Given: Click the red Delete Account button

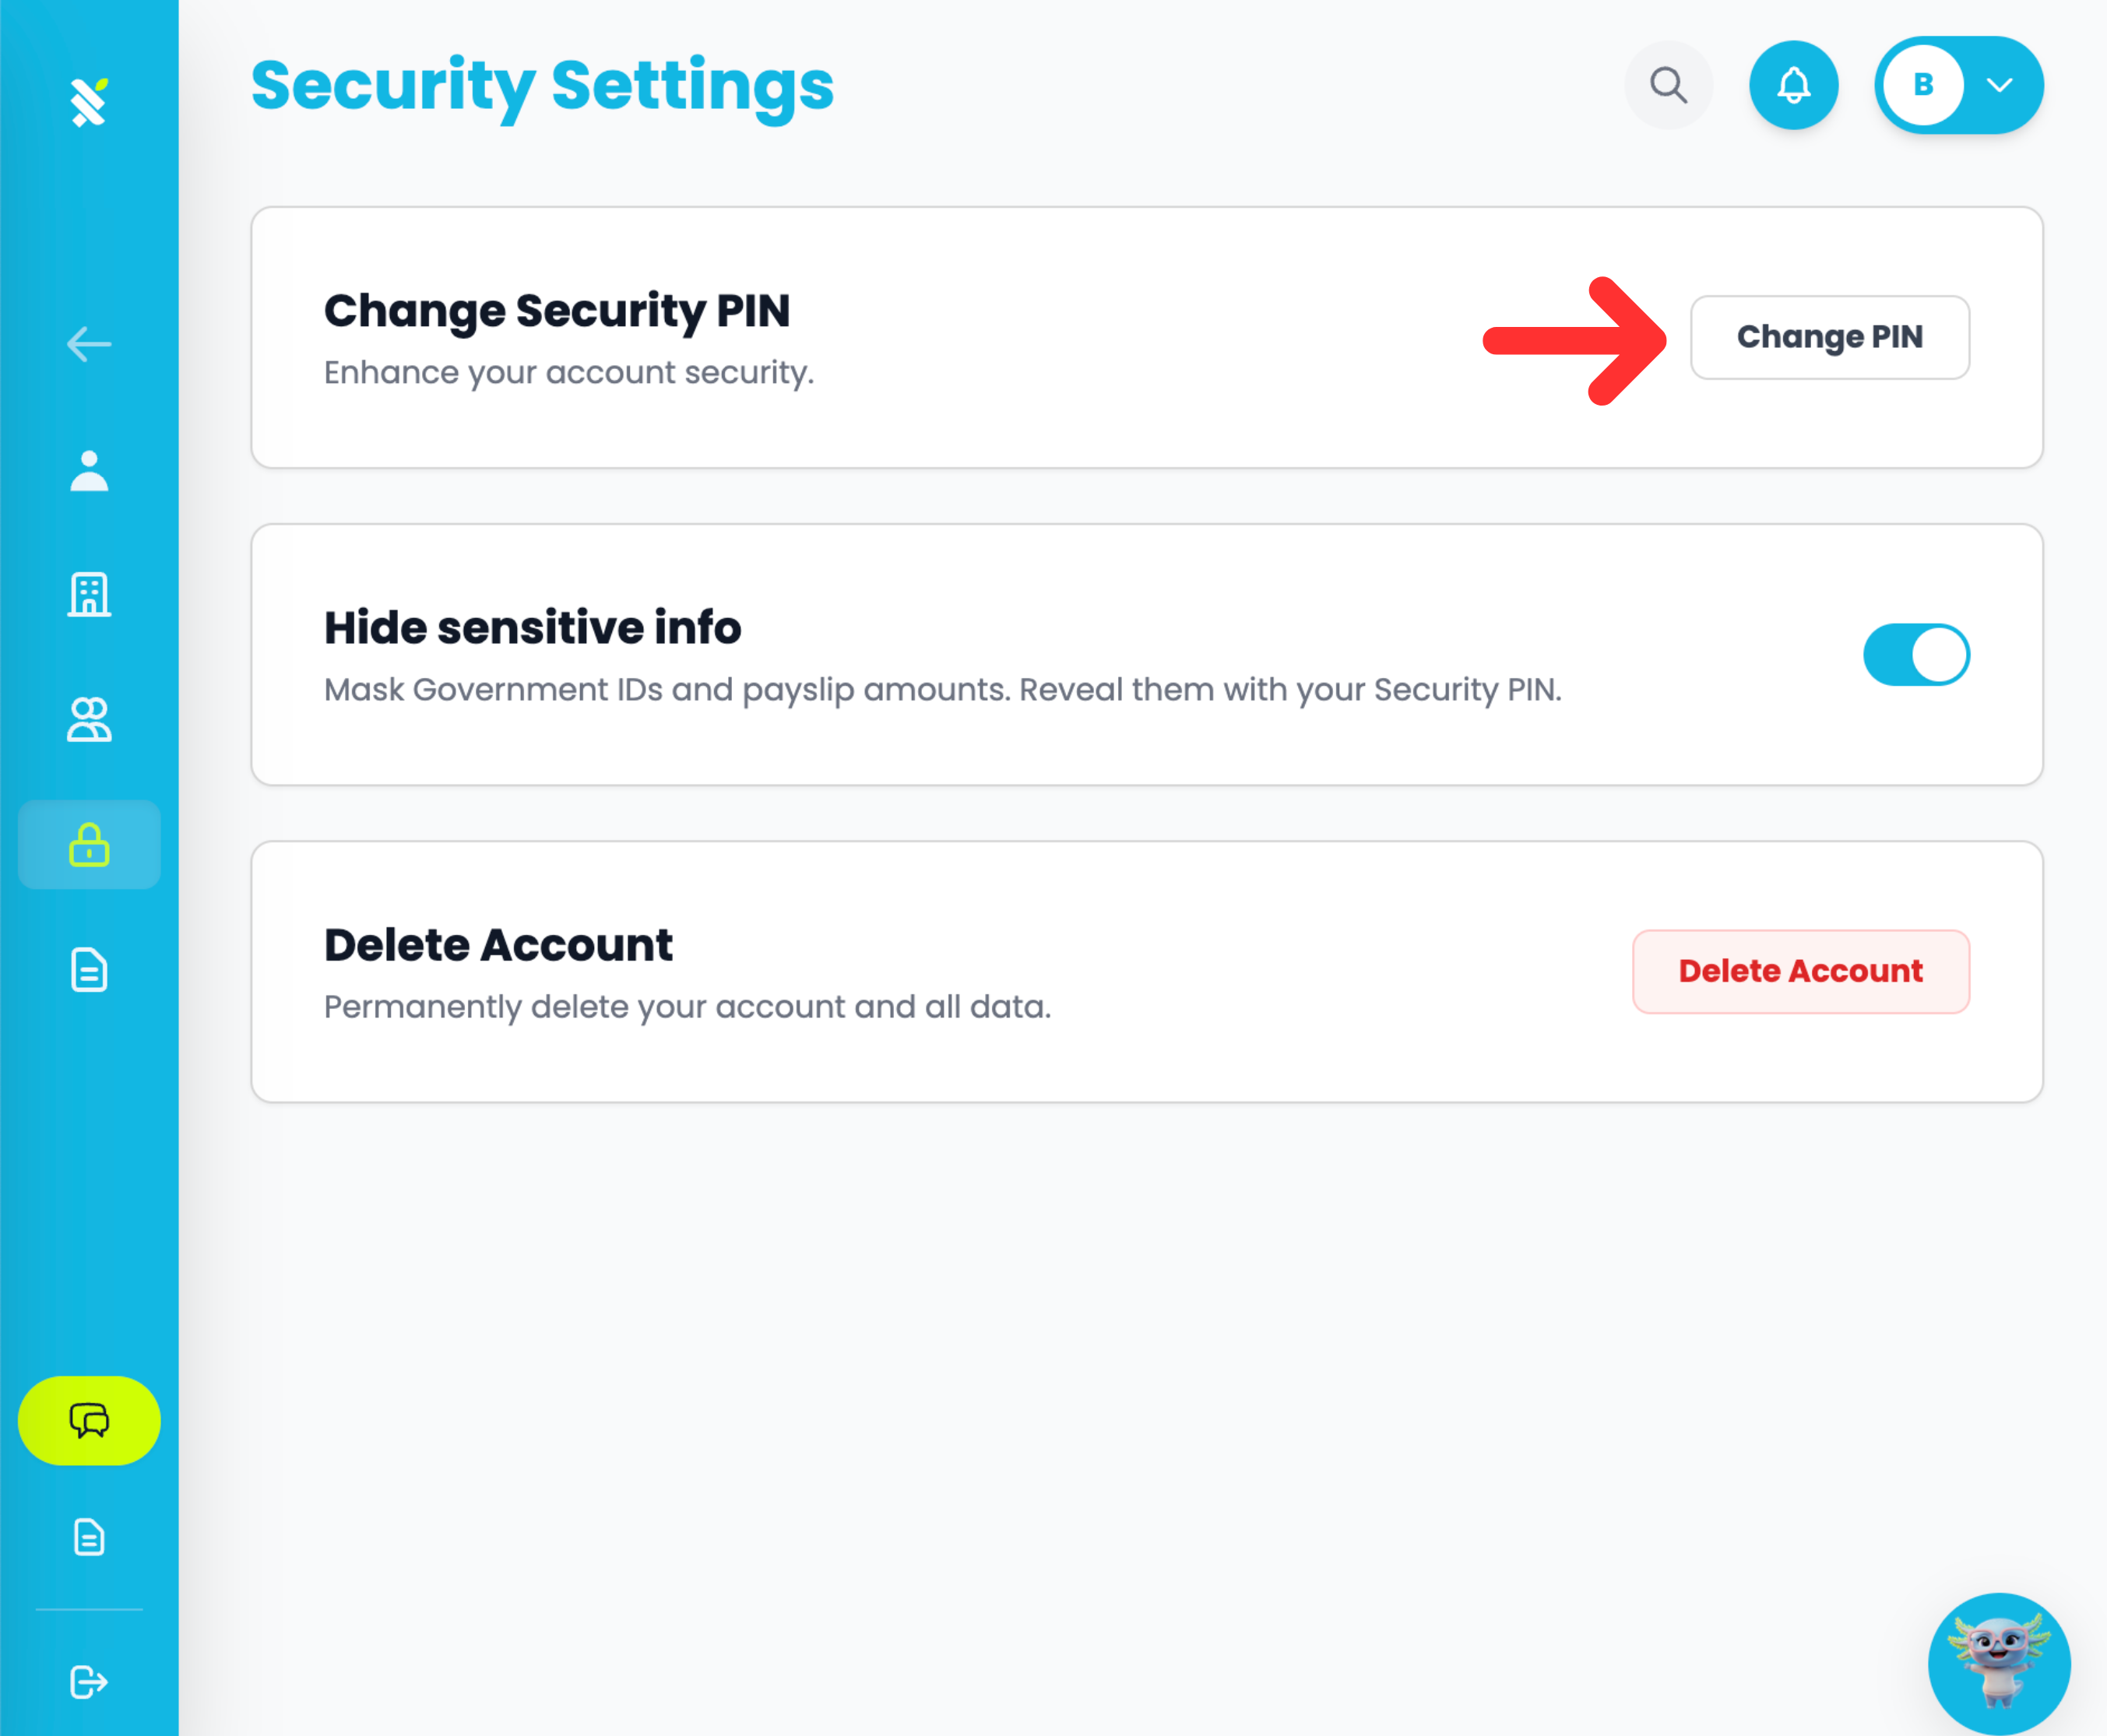Looking at the screenshot, I should tap(1801, 971).
